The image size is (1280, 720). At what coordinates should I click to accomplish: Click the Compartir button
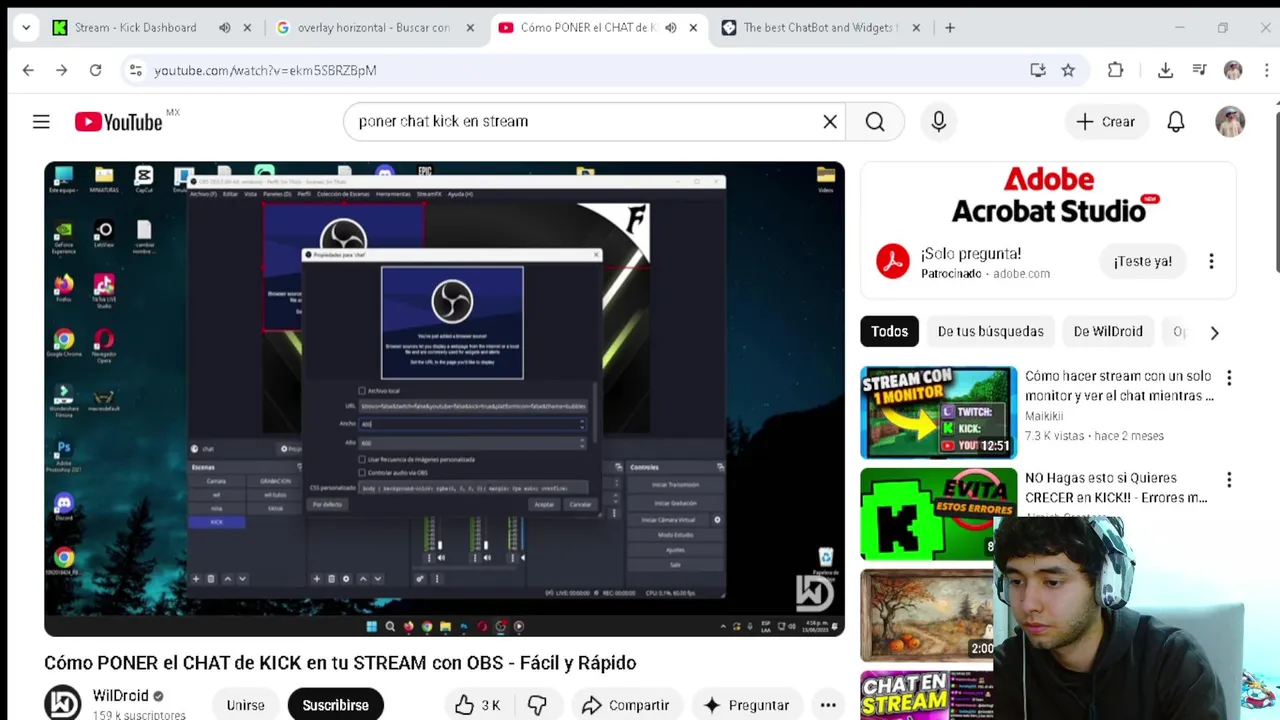[625, 705]
